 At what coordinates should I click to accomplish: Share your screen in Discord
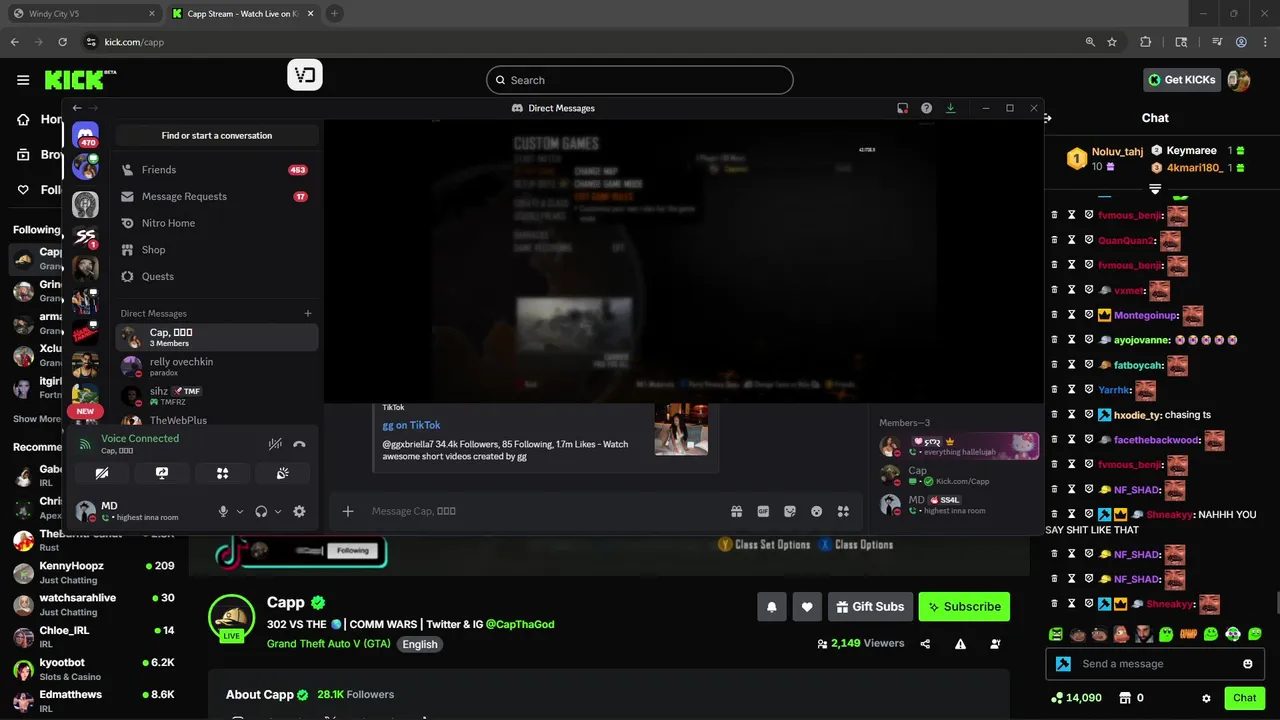coord(162,473)
